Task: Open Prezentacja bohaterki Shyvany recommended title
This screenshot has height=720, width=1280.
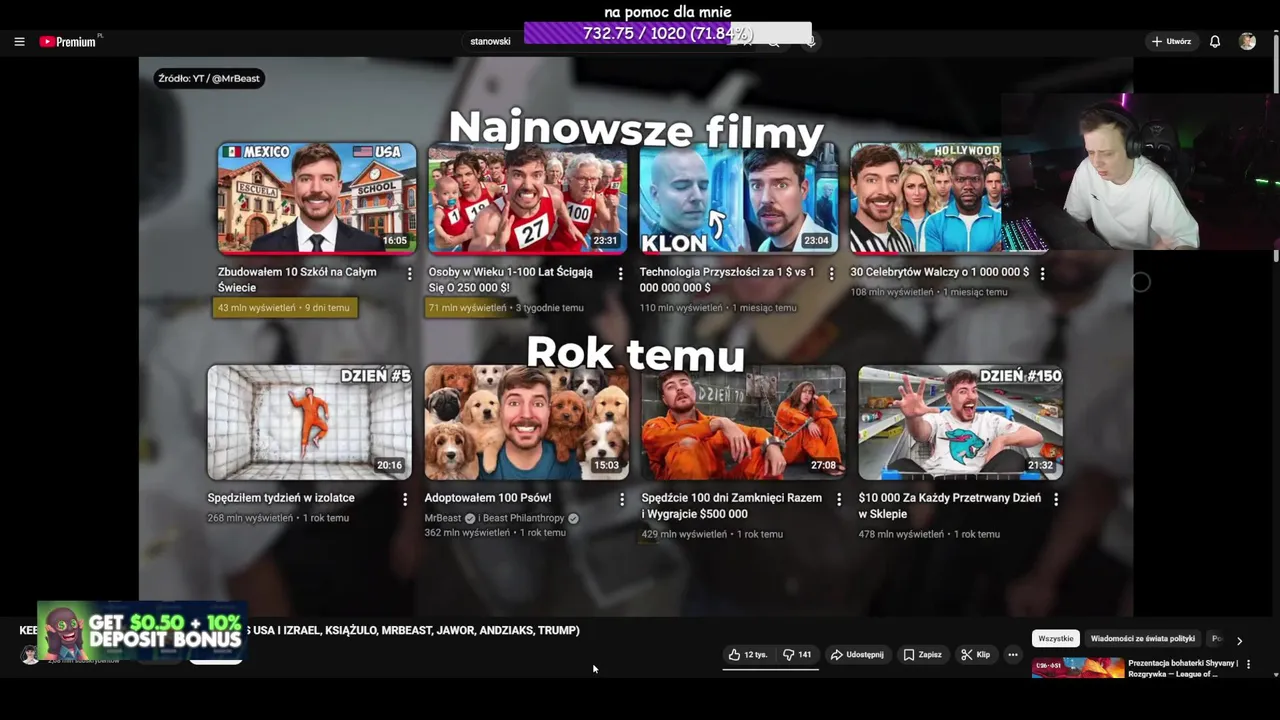Action: (x=1183, y=668)
